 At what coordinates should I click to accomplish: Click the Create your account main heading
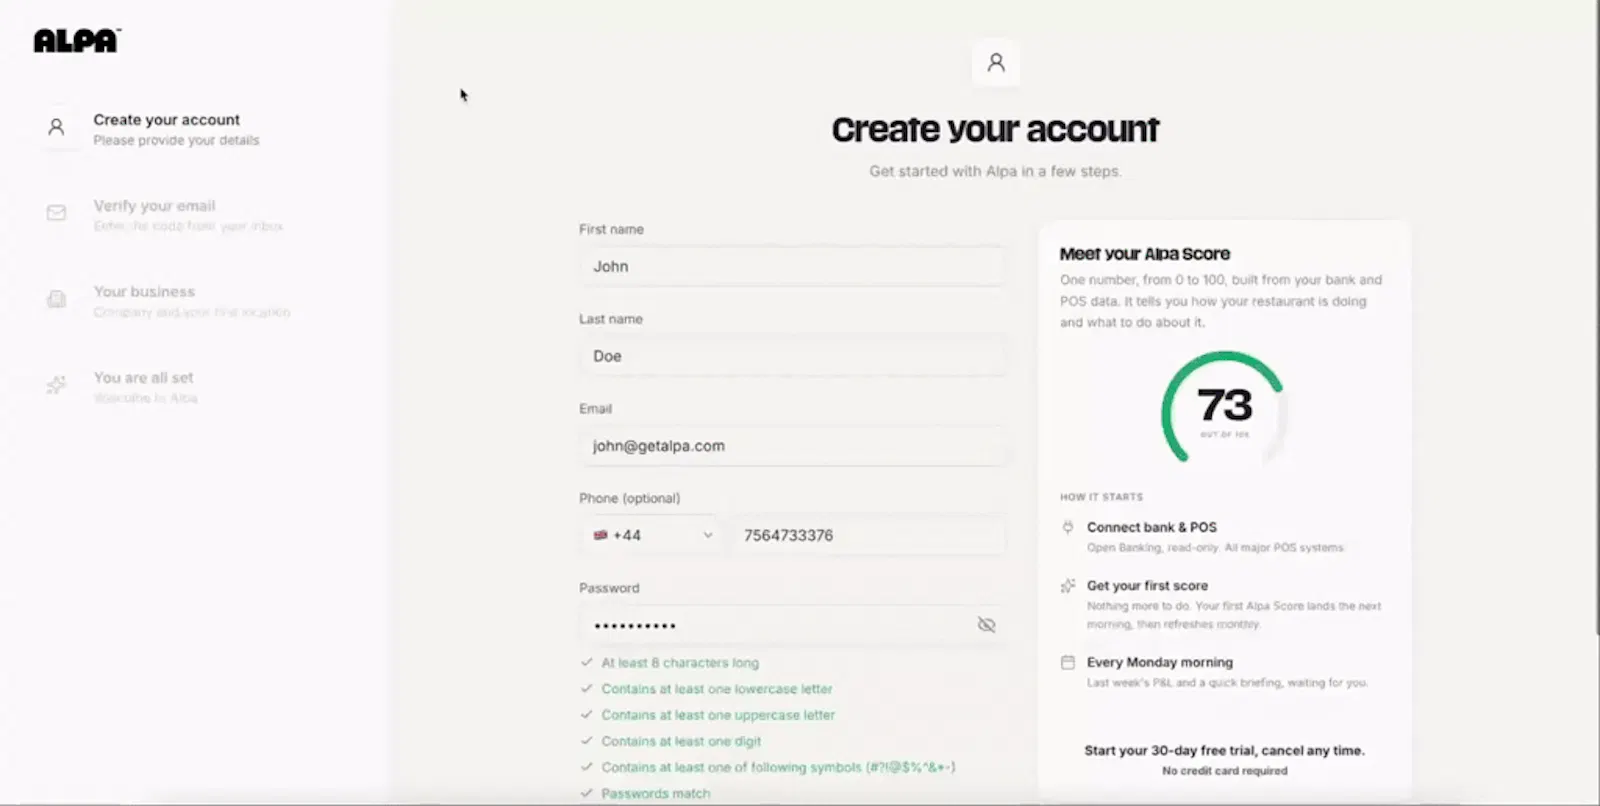click(995, 130)
